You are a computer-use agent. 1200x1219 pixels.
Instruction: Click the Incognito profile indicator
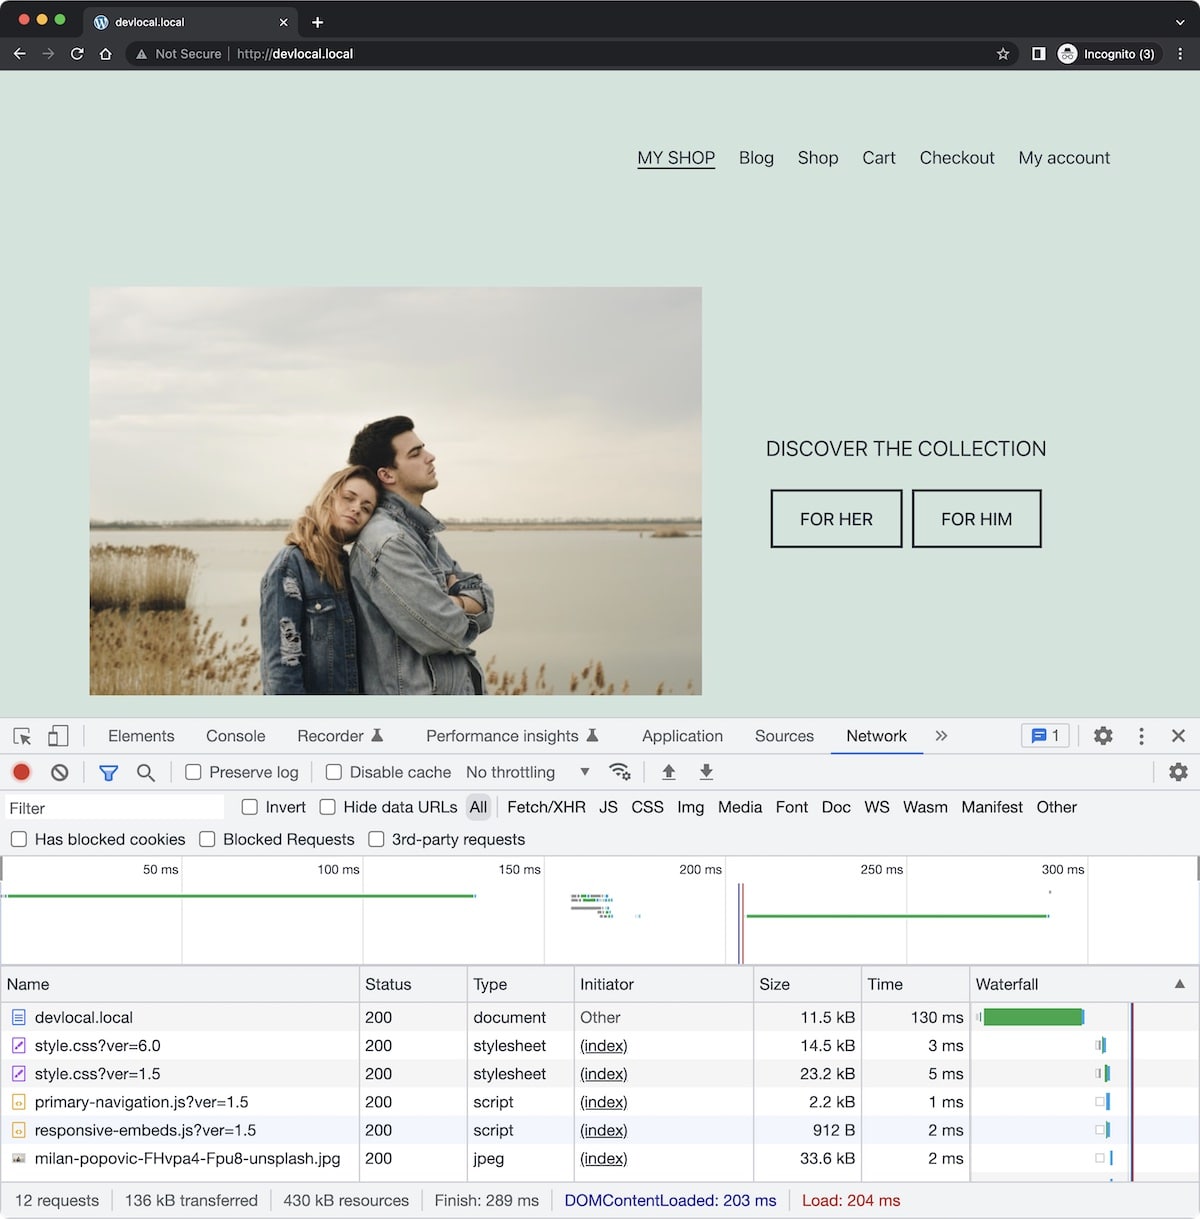click(1107, 54)
